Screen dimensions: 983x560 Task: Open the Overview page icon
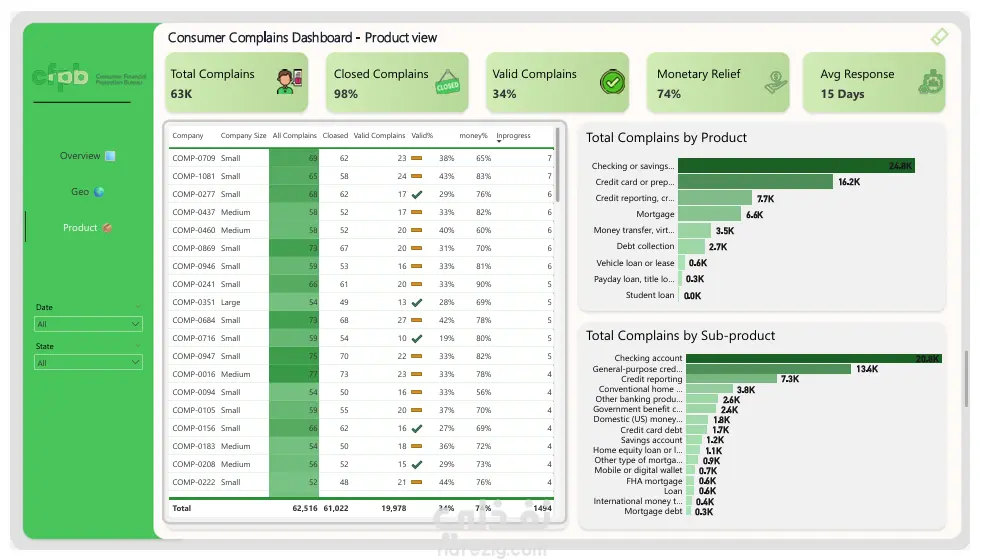110,156
